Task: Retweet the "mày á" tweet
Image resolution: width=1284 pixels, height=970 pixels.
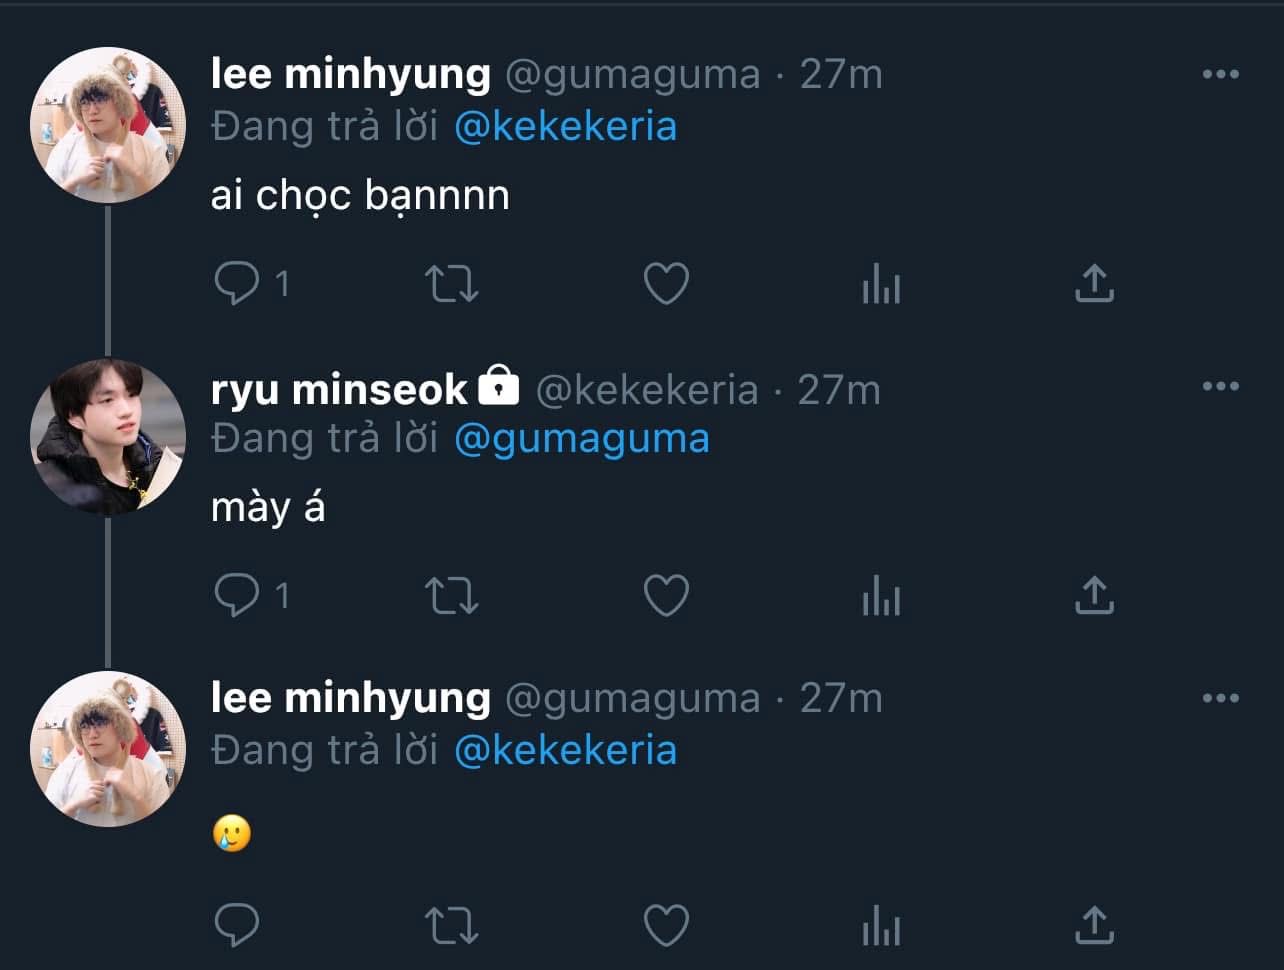Action: [x=452, y=596]
